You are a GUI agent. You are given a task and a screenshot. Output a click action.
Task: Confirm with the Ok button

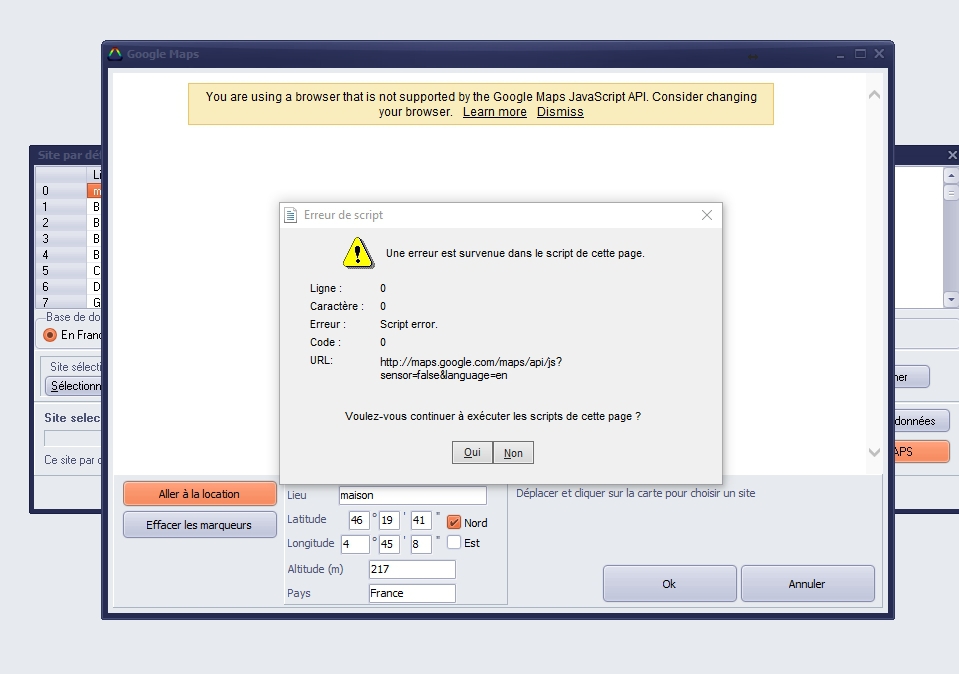pos(670,584)
